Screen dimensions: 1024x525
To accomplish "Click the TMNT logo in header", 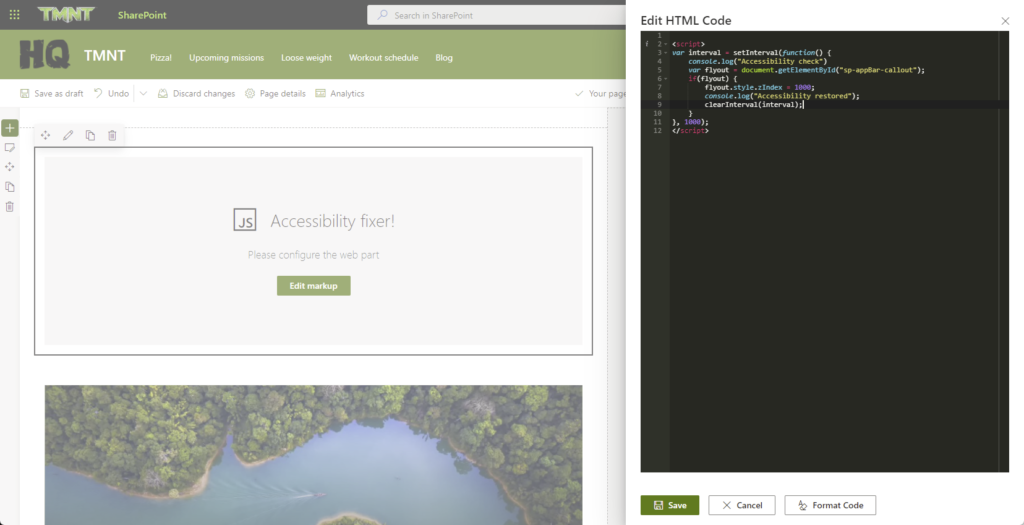I will click(x=66, y=14).
